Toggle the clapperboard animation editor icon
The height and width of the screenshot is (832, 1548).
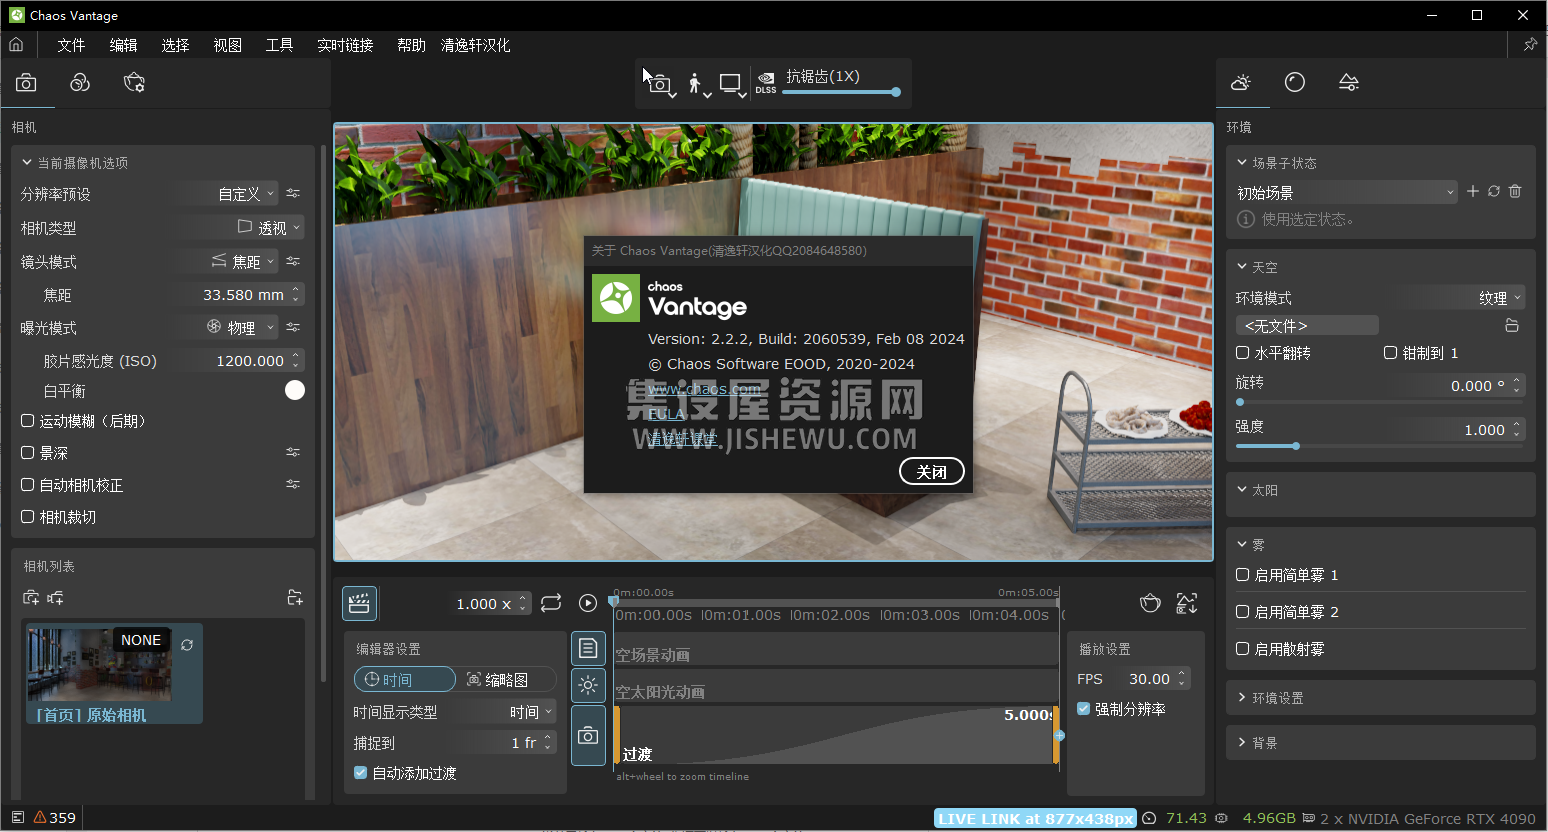click(359, 603)
